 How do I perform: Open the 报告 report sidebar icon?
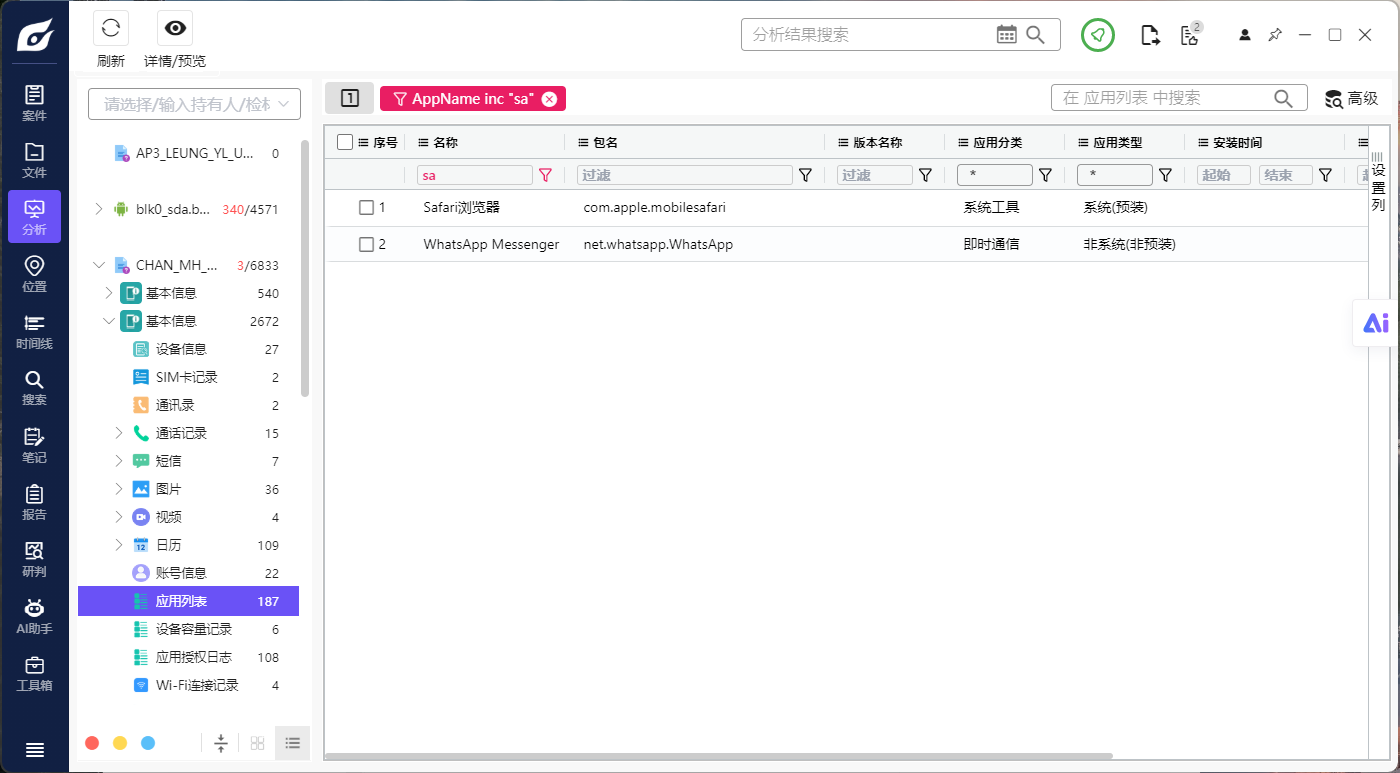(34, 502)
